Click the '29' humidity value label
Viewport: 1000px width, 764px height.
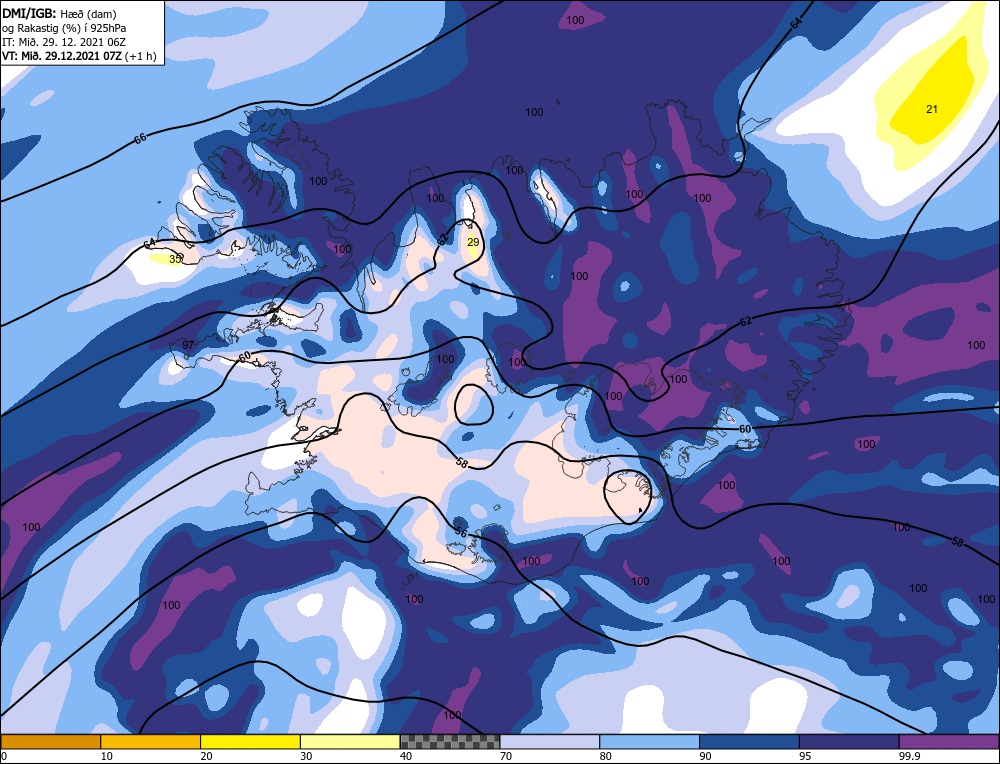tap(473, 242)
